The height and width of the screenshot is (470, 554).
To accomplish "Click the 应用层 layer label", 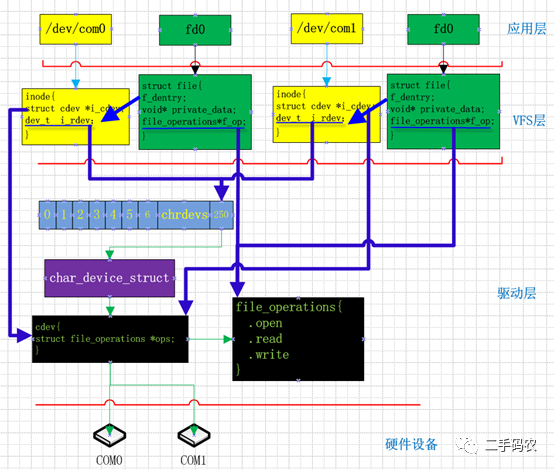I will 526,29.
